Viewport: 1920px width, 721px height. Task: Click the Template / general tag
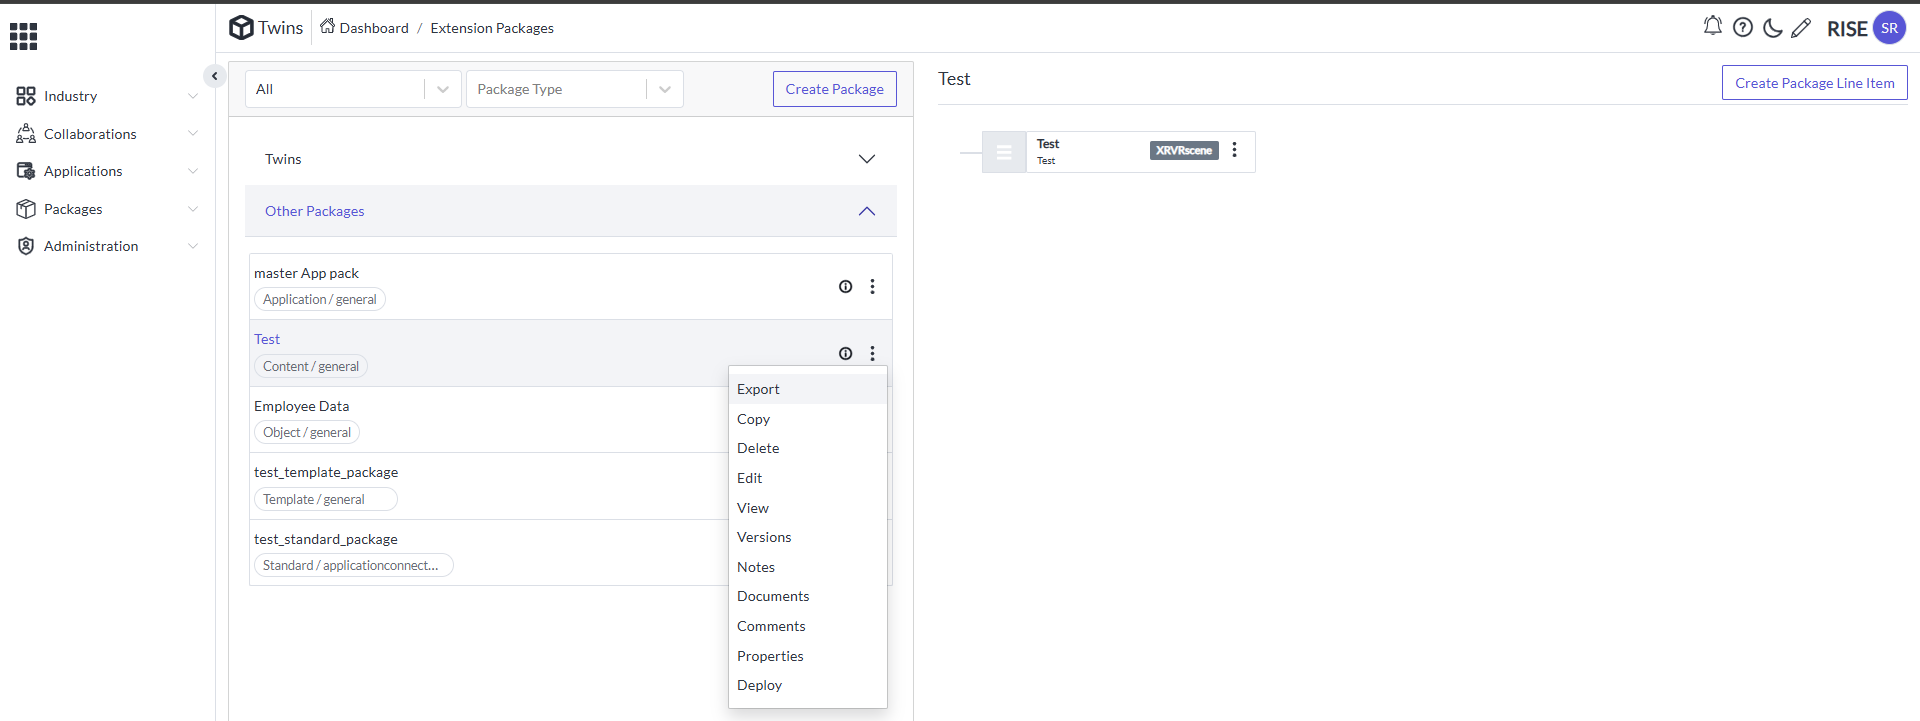tap(326, 499)
